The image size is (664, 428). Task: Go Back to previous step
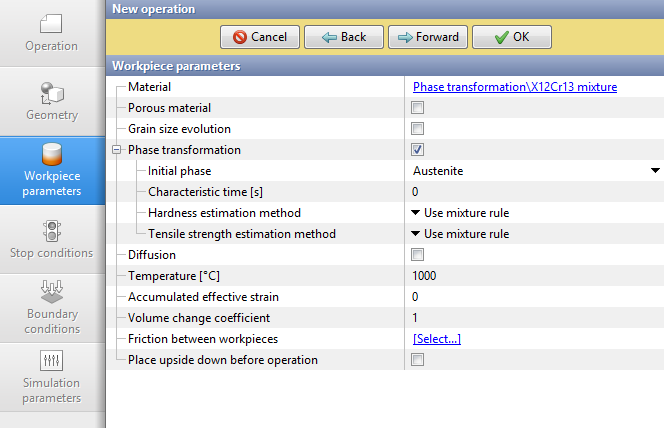(x=343, y=37)
